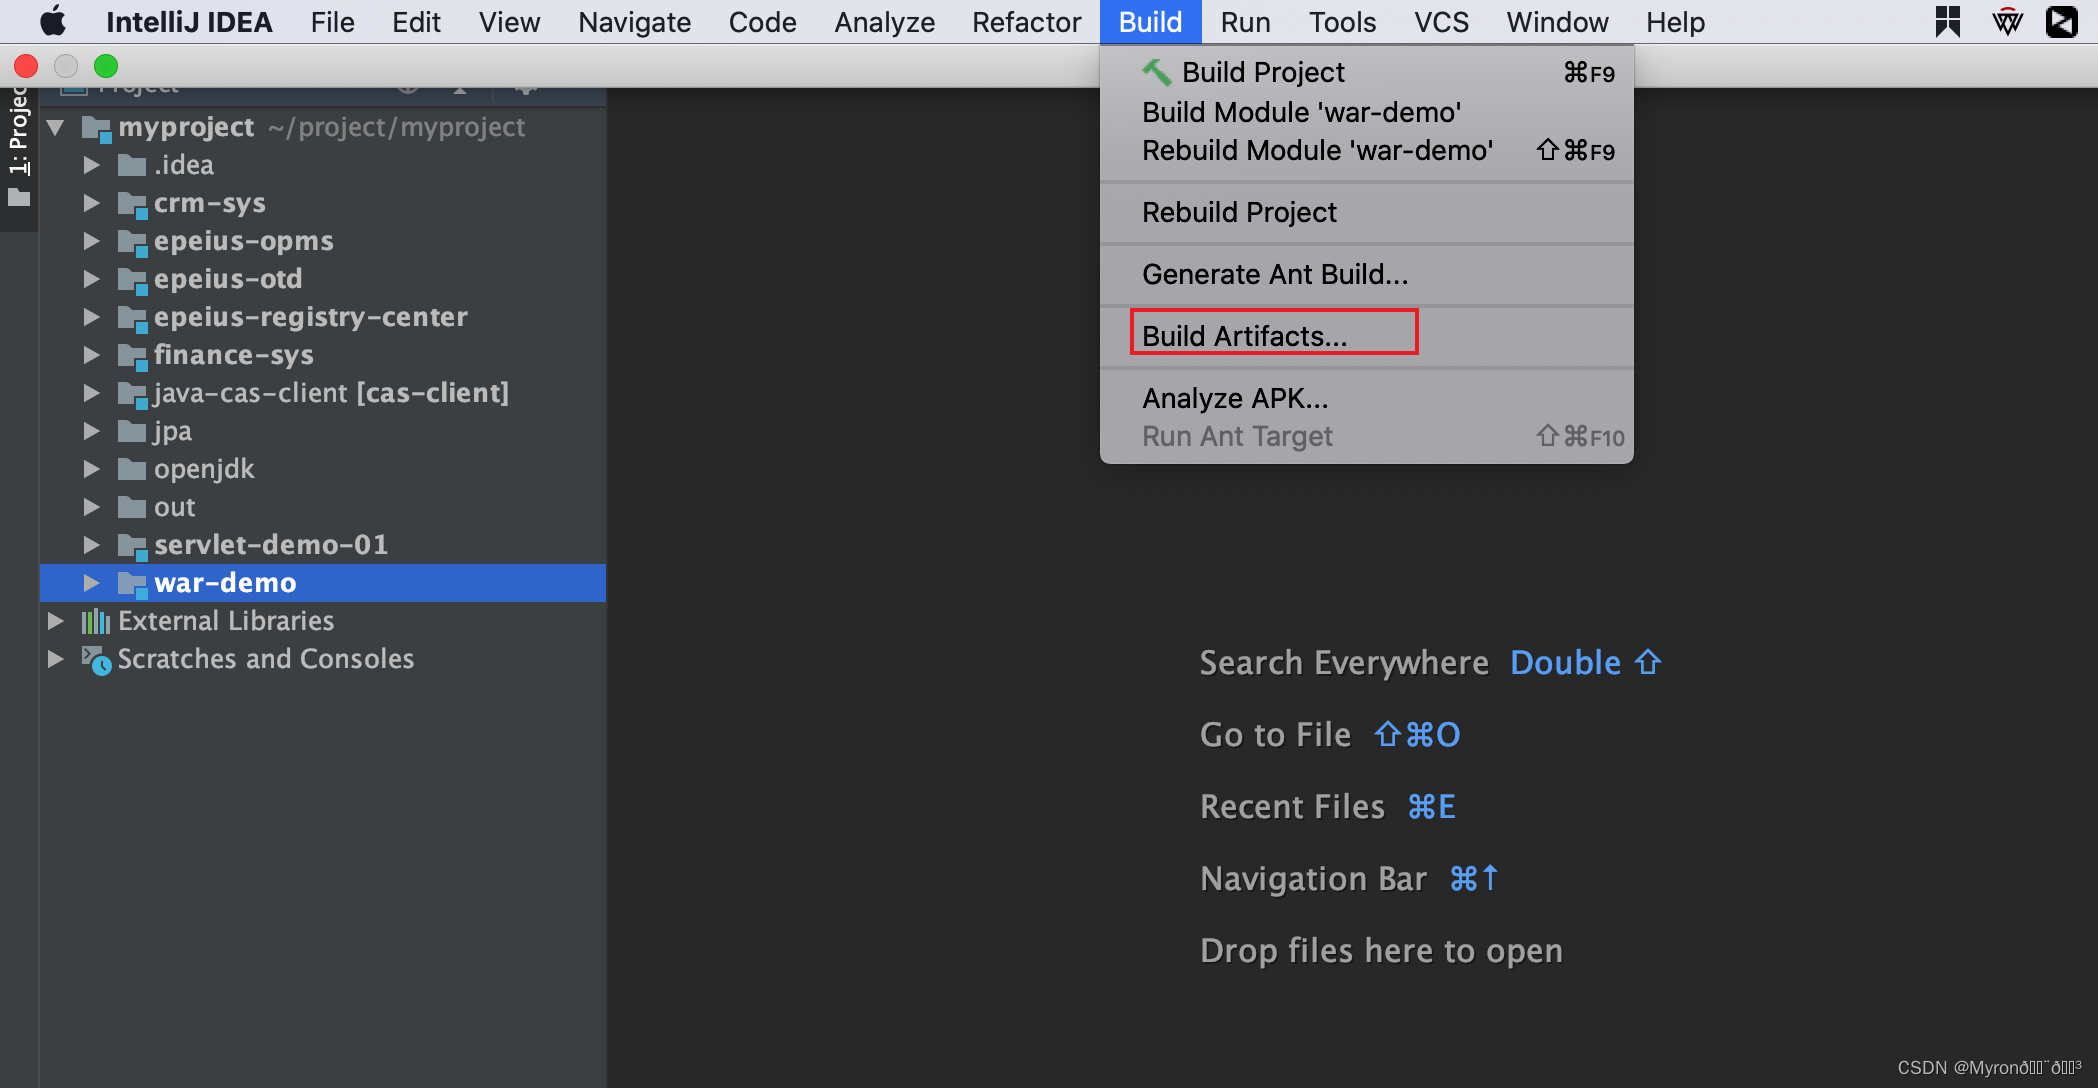
Task: Collapse the myproject root node
Action: (x=56, y=127)
